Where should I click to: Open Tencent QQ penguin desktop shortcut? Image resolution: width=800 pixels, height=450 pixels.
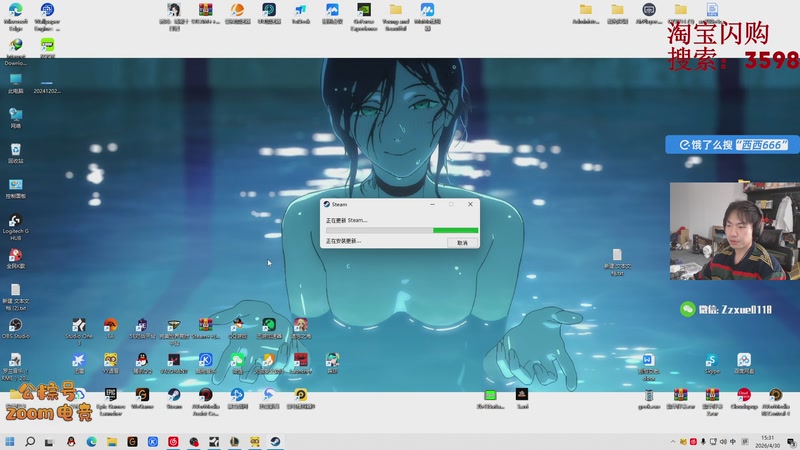pyautogui.click(x=142, y=363)
